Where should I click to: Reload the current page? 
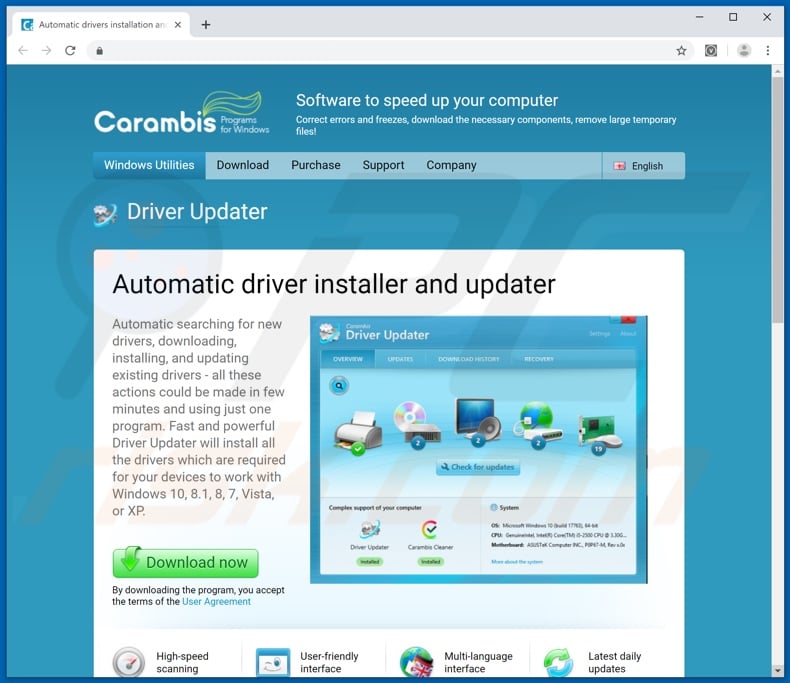tap(70, 50)
